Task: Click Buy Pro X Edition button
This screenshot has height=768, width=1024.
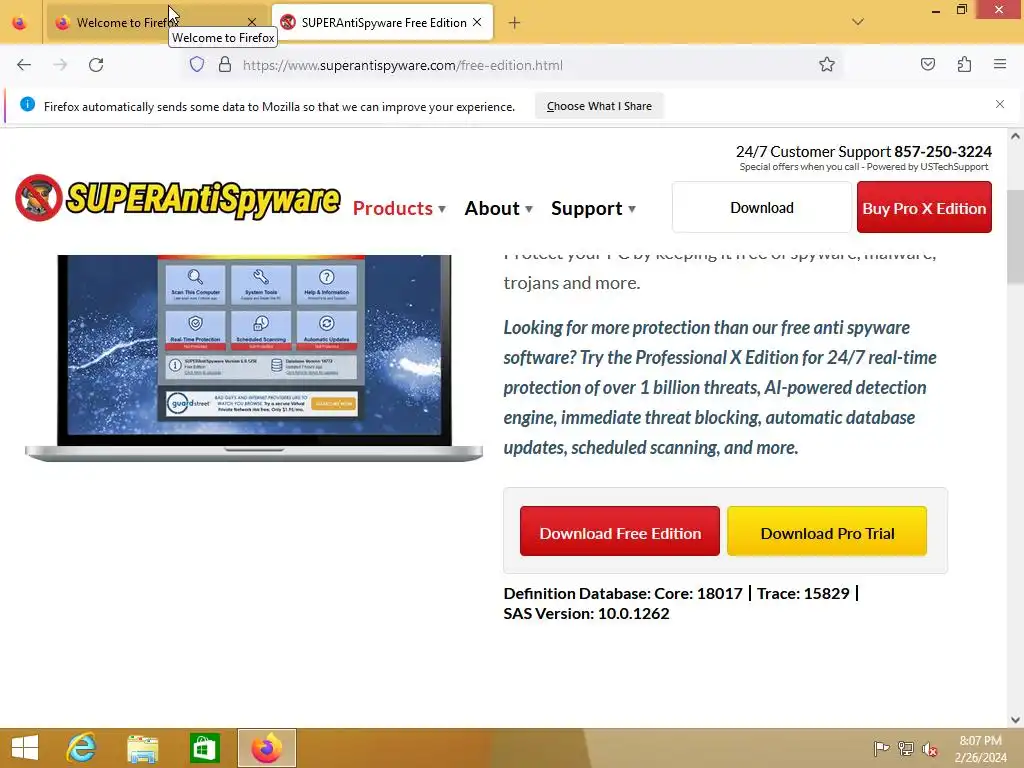Action: [924, 208]
